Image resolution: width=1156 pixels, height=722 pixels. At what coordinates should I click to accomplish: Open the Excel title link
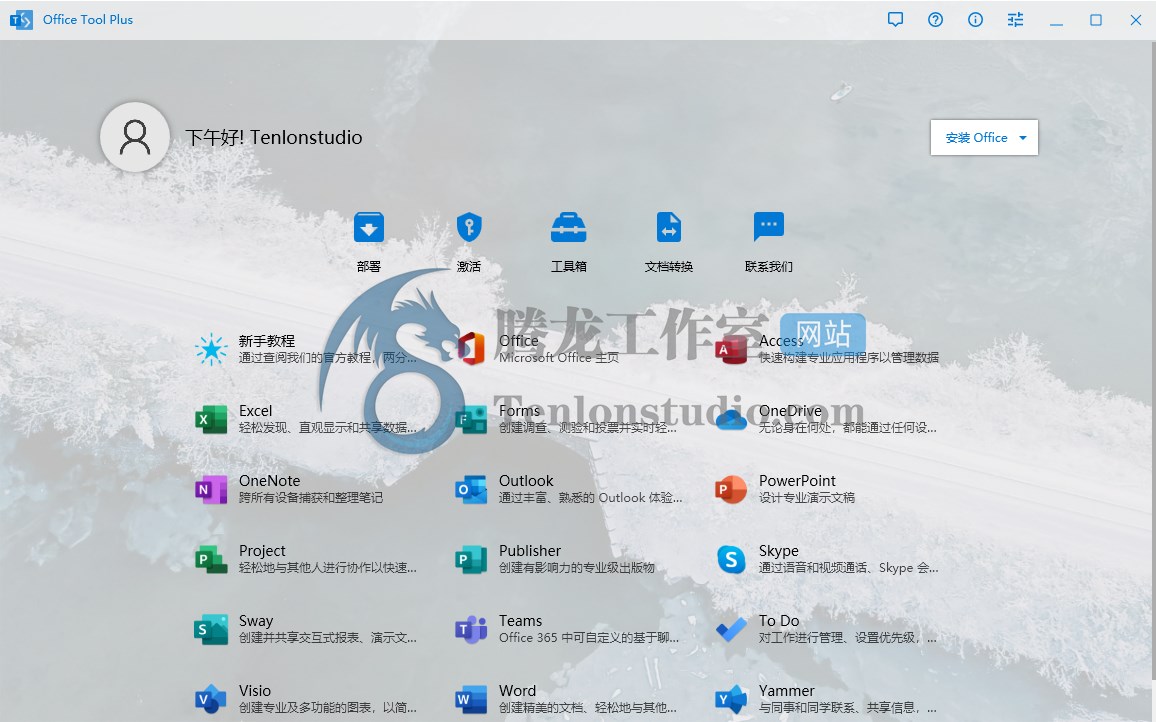pyautogui.click(x=256, y=411)
